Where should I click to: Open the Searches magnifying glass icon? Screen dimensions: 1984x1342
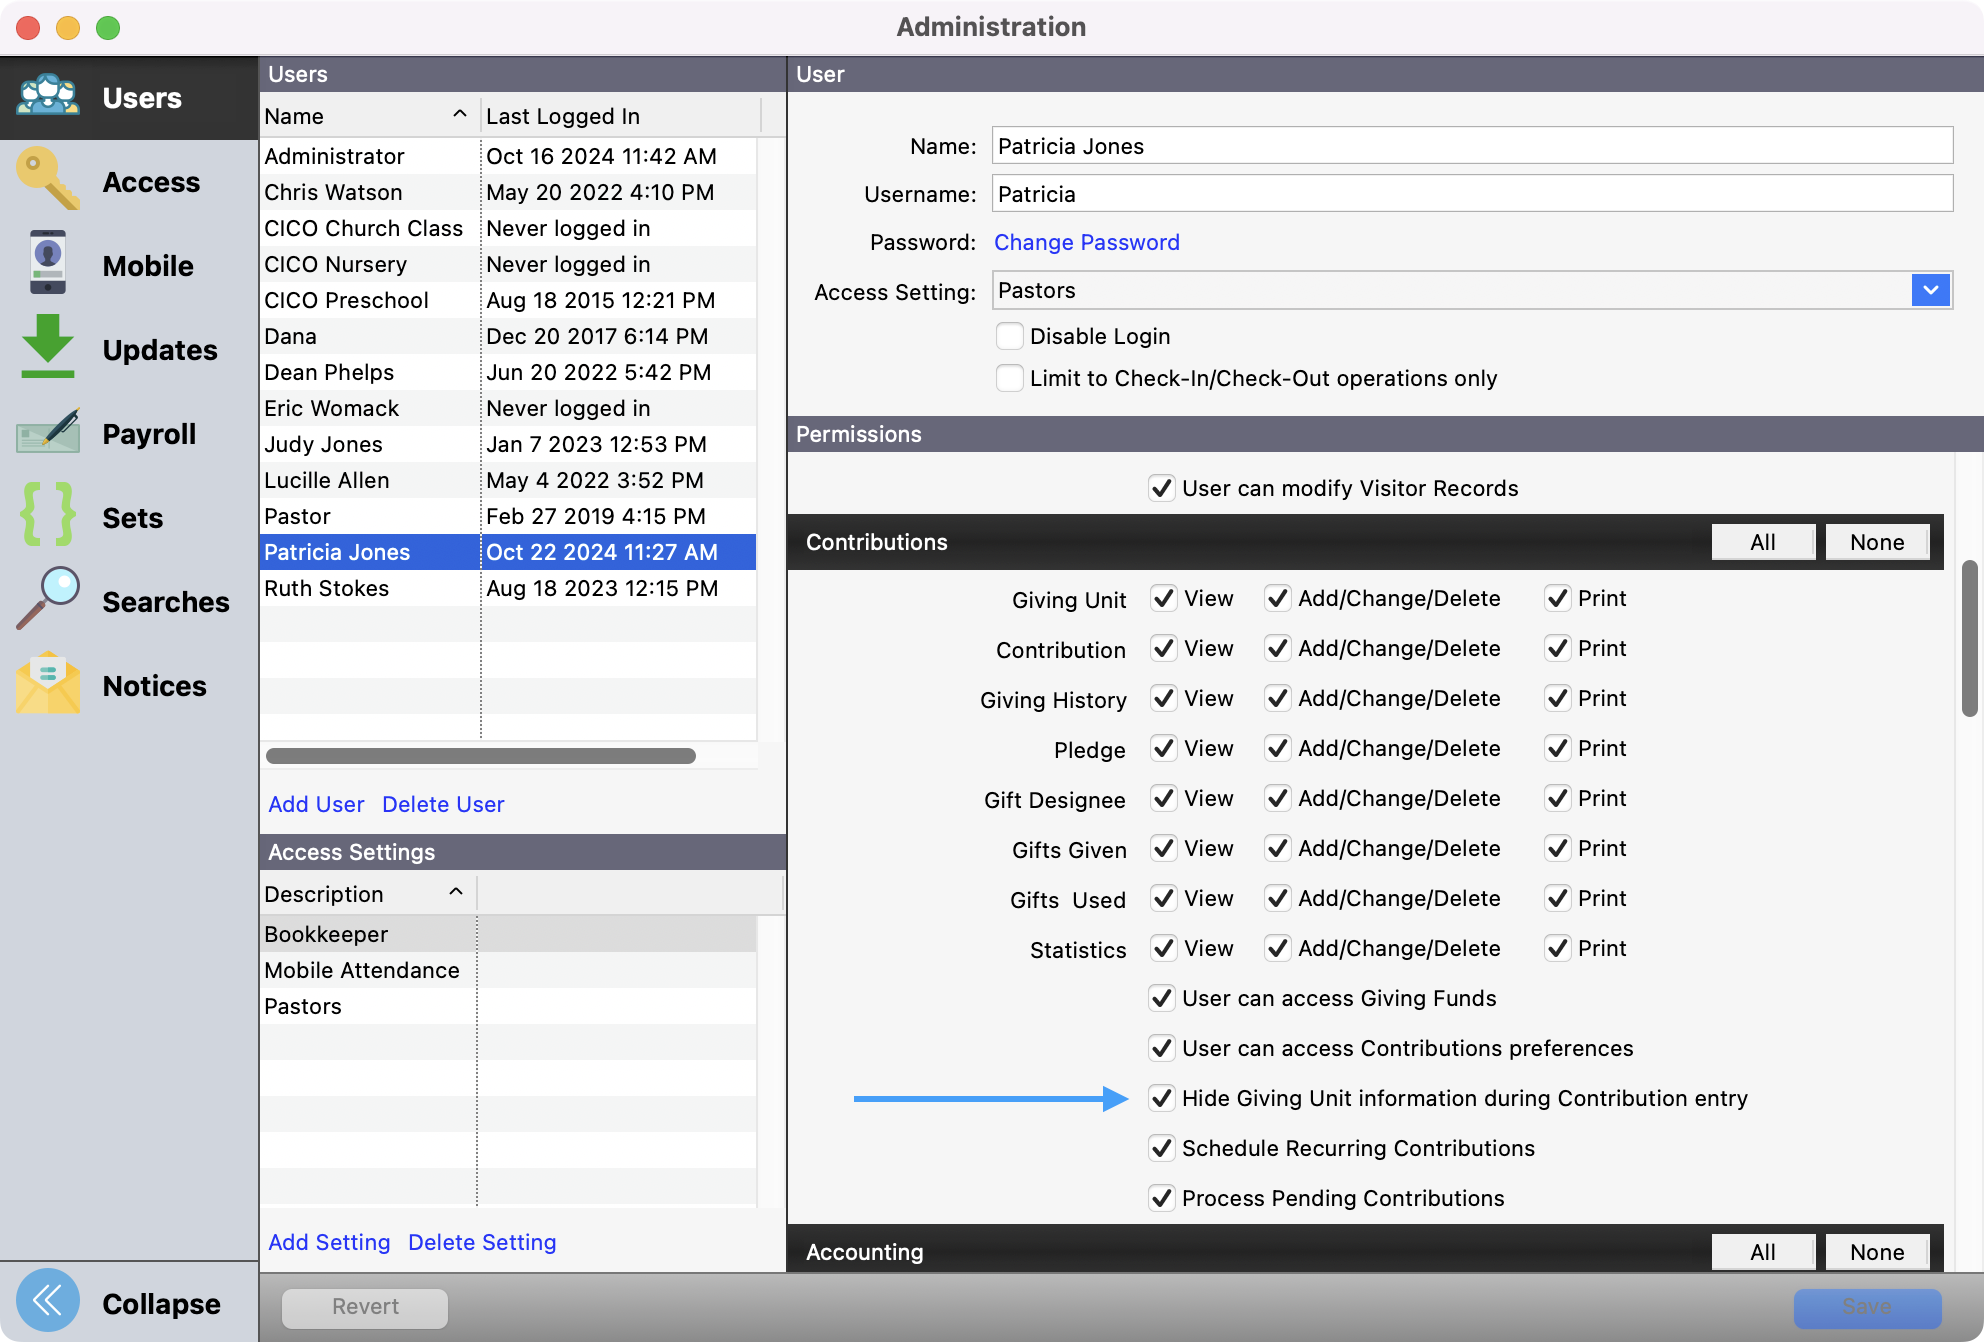coord(47,599)
